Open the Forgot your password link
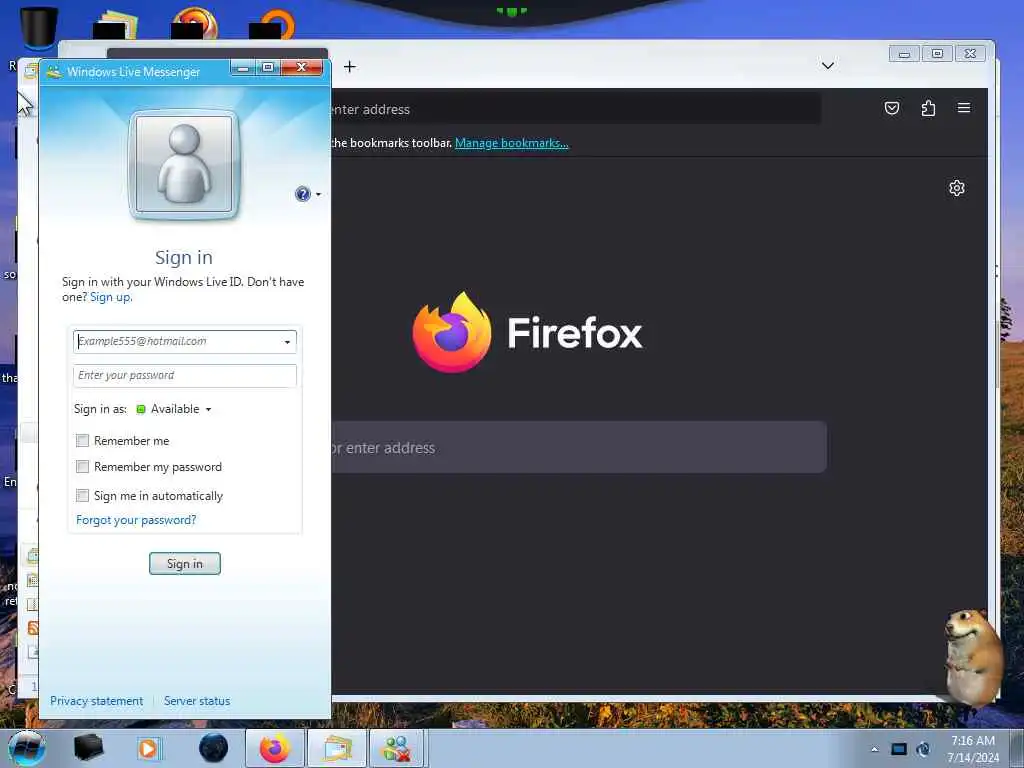Image resolution: width=1024 pixels, height=768 pixels. pos(136,520)
